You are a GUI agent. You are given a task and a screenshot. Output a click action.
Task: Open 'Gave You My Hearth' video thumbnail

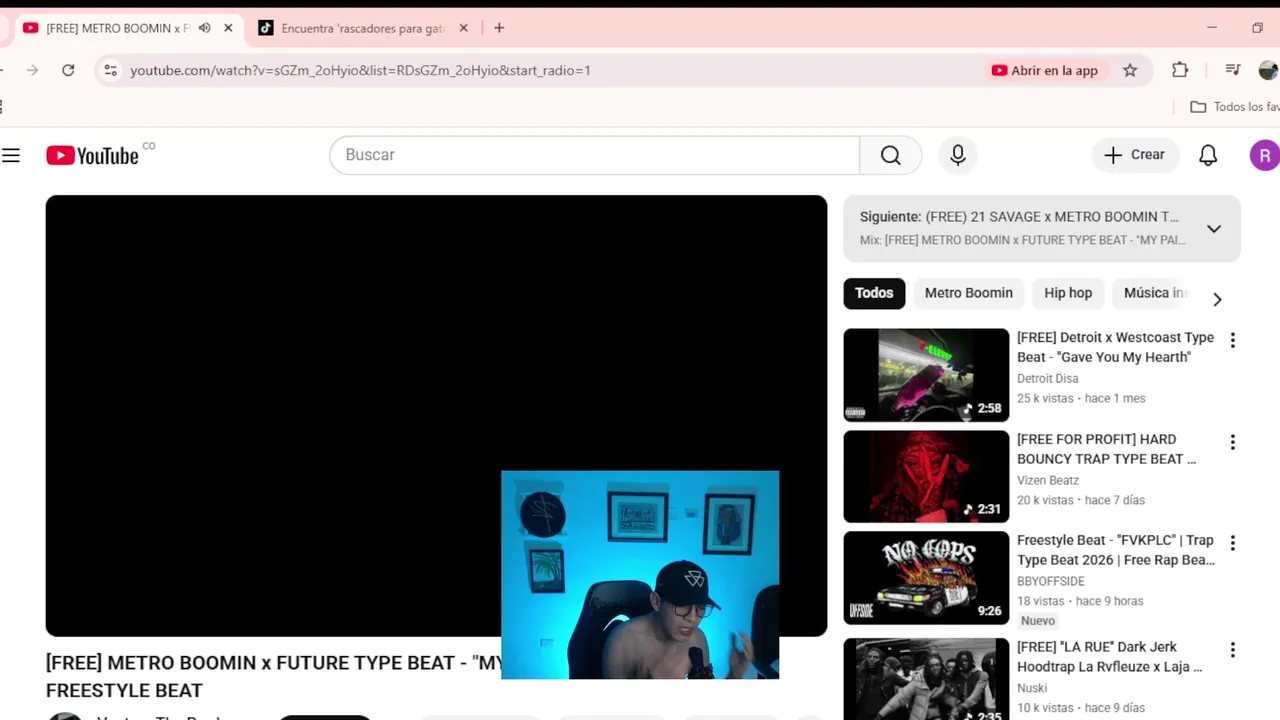(x=926, y=375)
